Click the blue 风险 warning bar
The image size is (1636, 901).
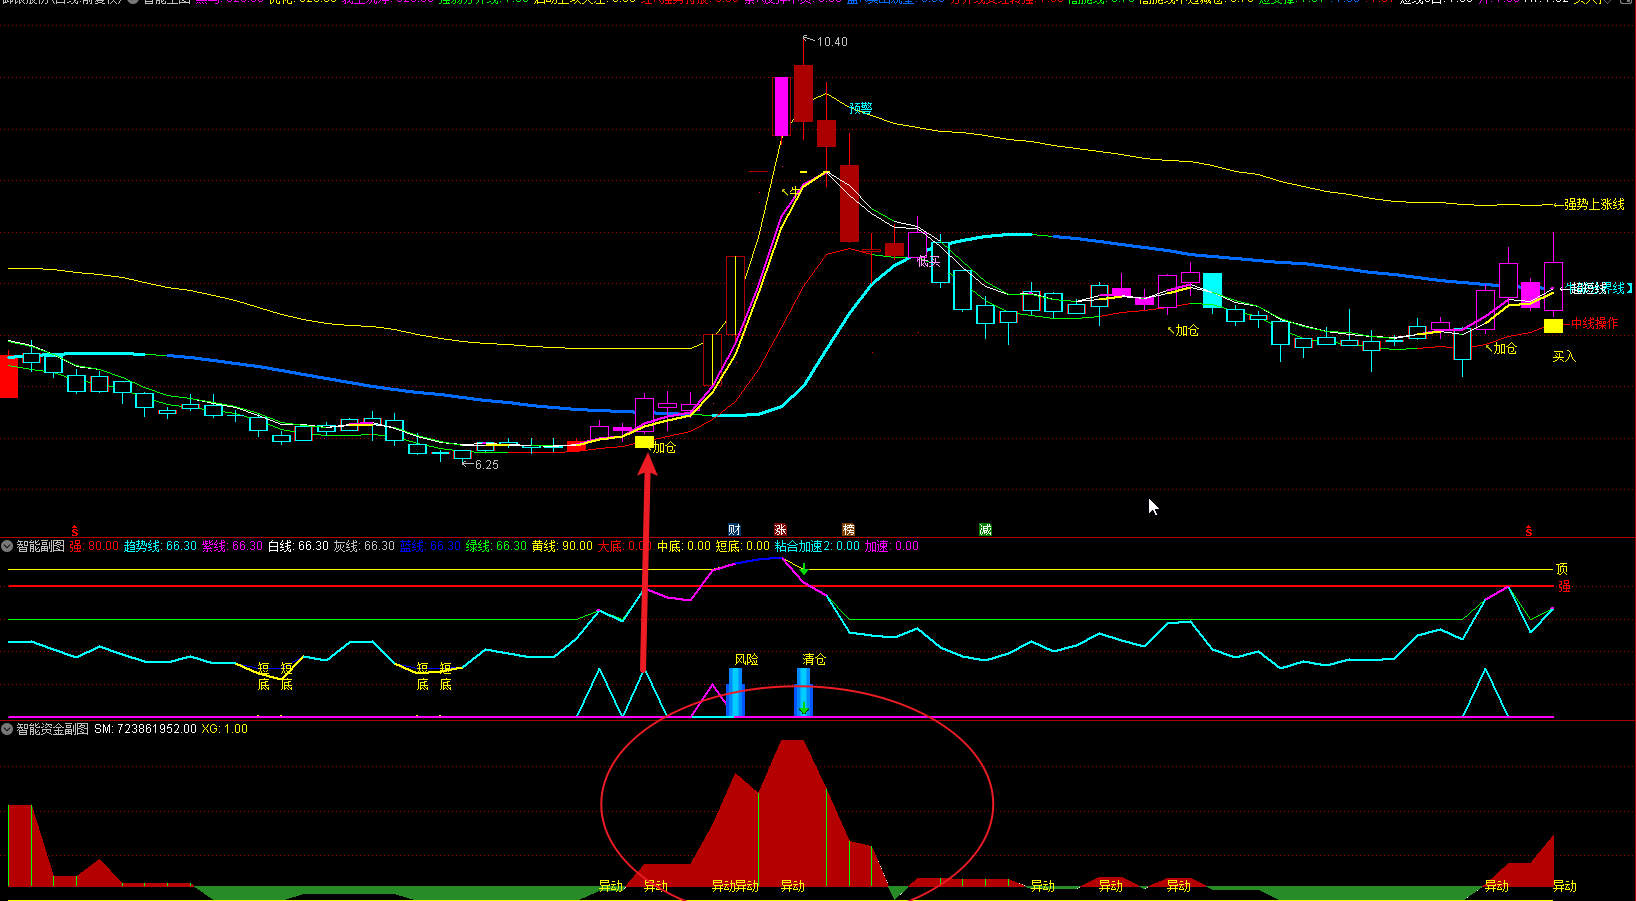tap(736, 692)
